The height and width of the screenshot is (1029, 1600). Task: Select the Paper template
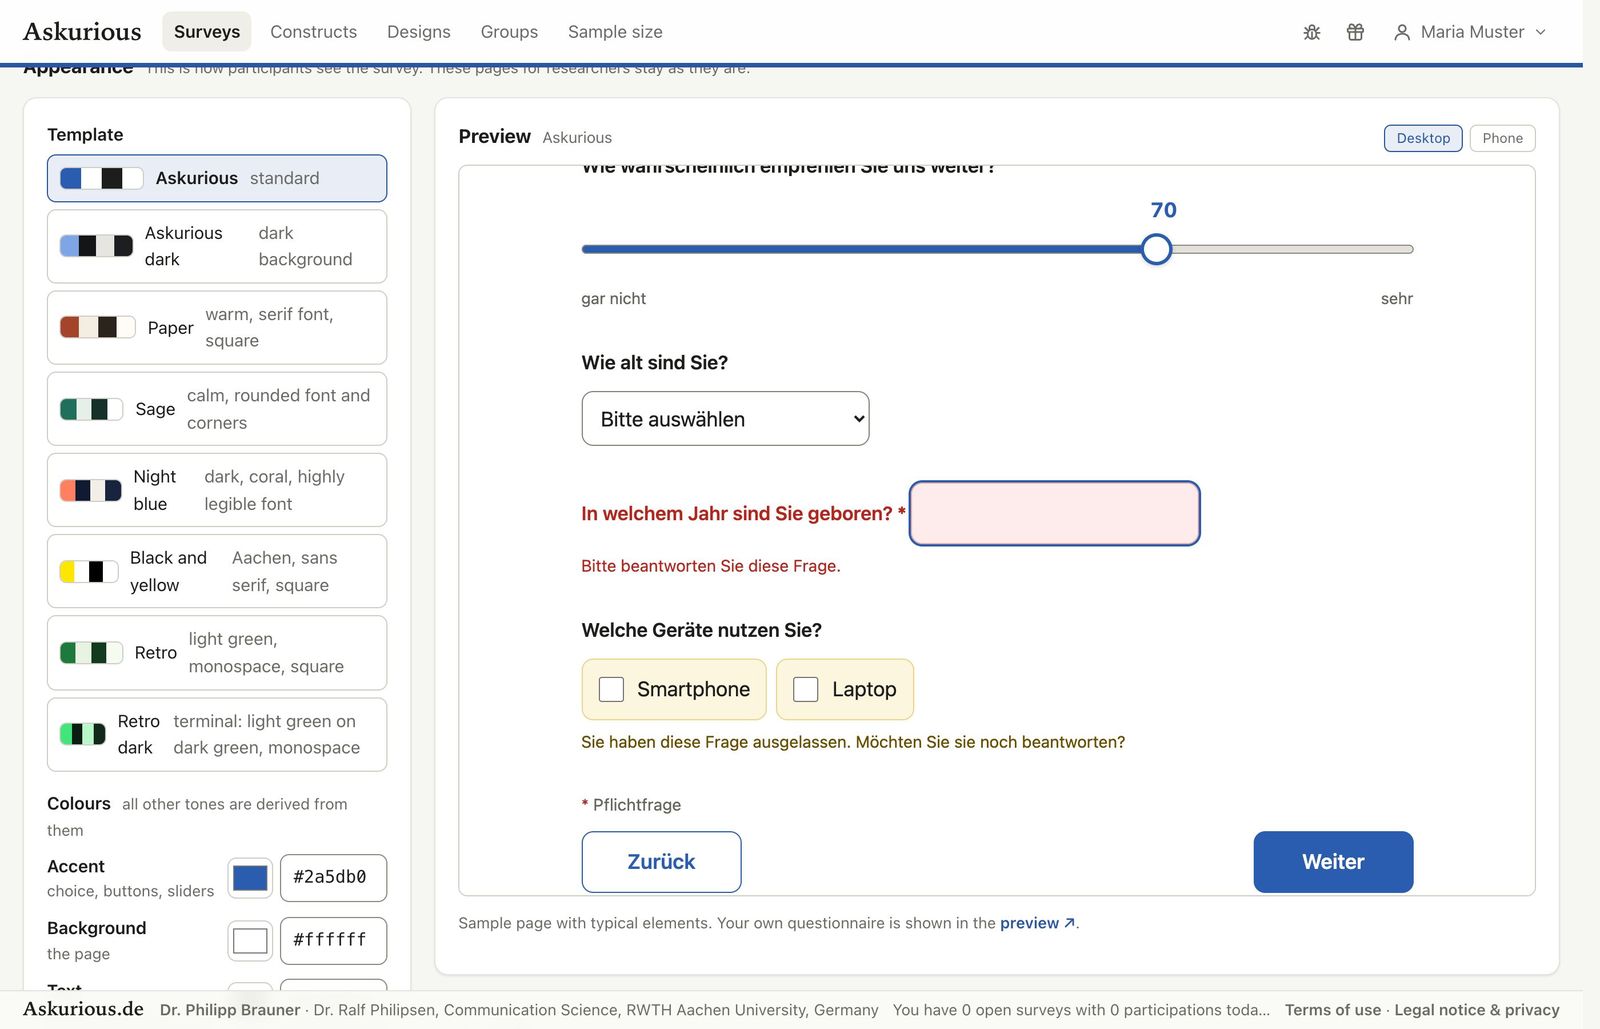coord(217,327)
